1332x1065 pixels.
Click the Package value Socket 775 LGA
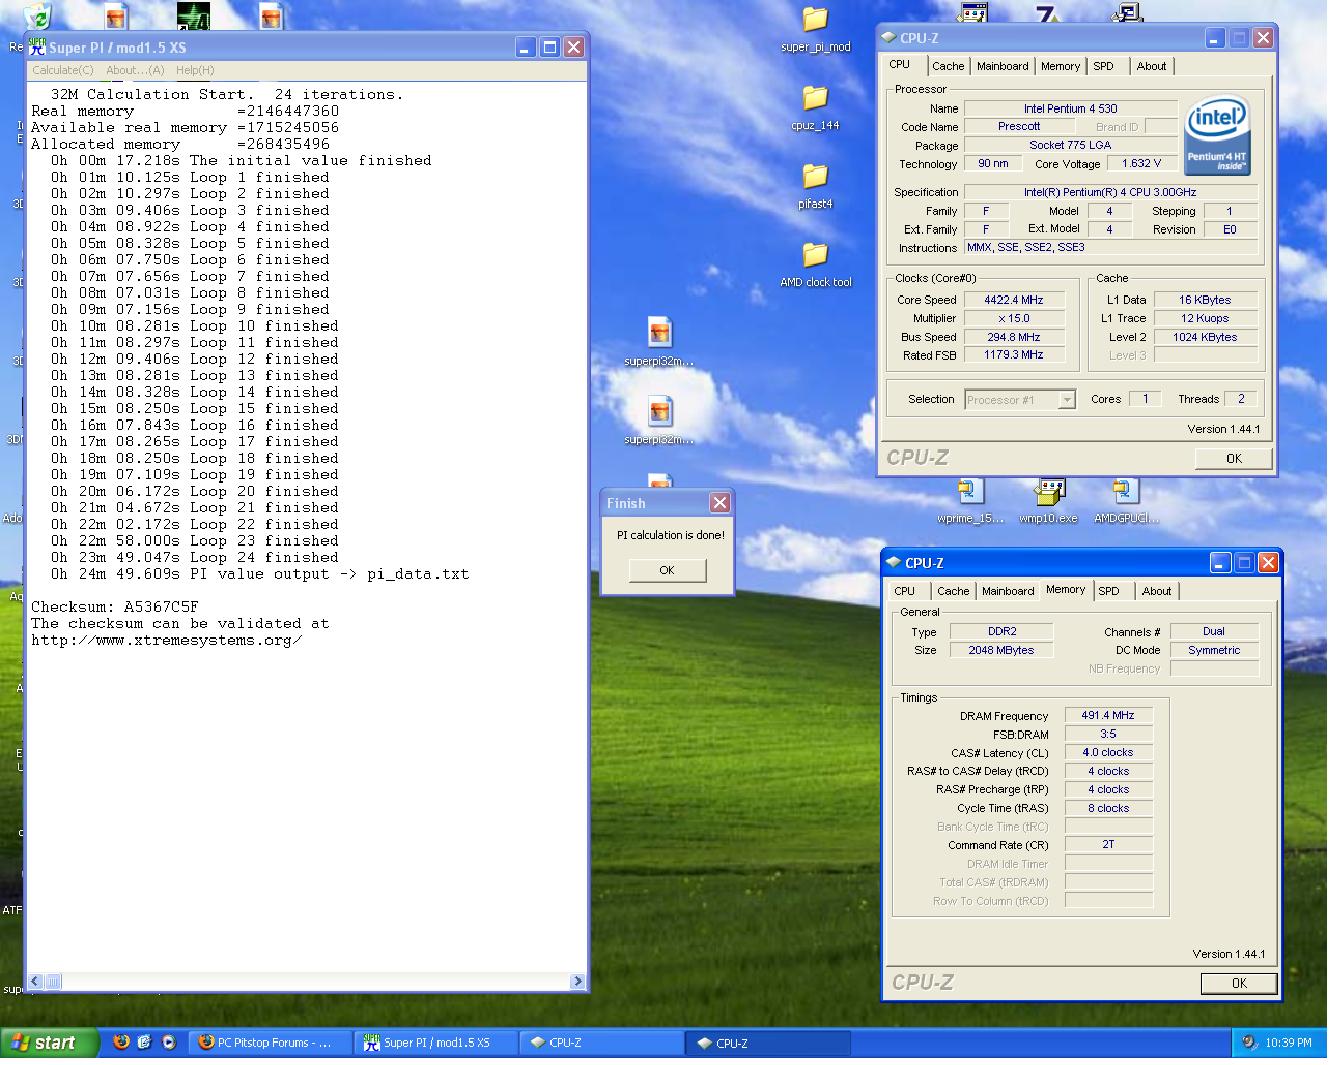[1071, 145]
